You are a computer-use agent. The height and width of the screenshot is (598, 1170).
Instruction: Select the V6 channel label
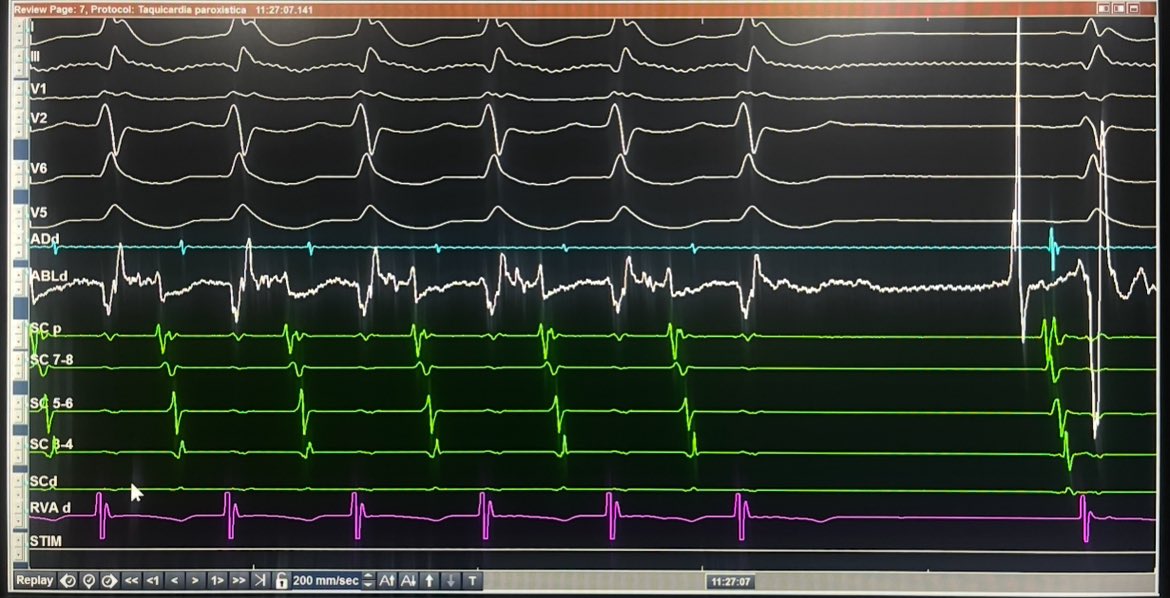coord(38,169)
